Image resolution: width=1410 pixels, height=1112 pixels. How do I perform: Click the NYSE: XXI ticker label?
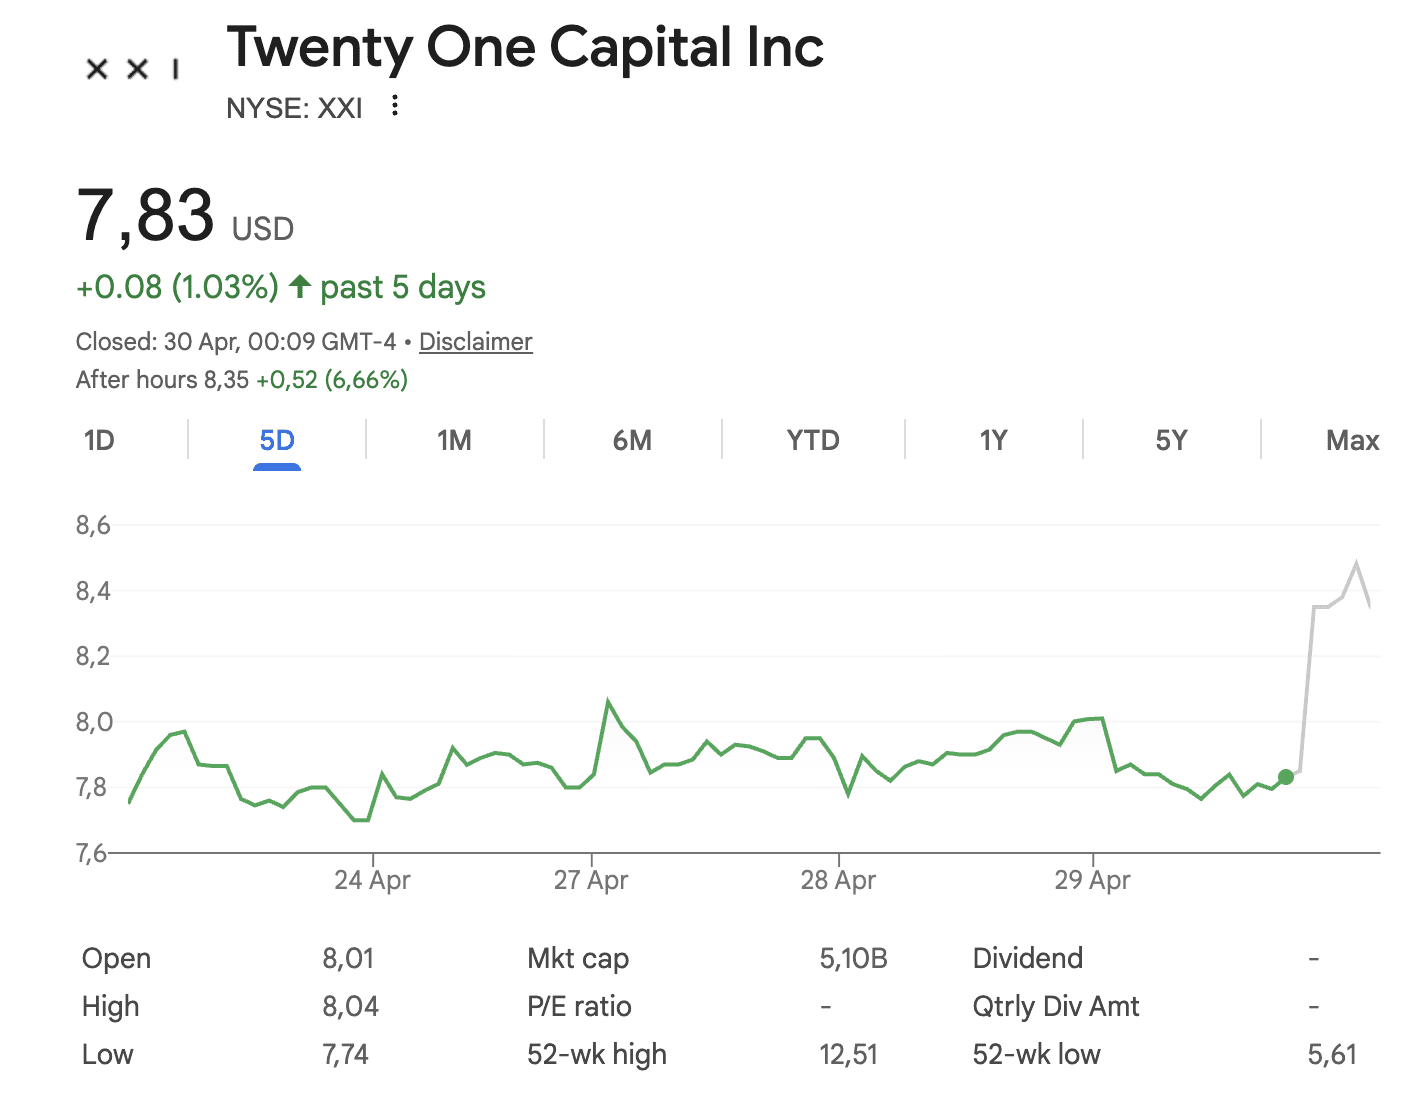pos(295,108)
